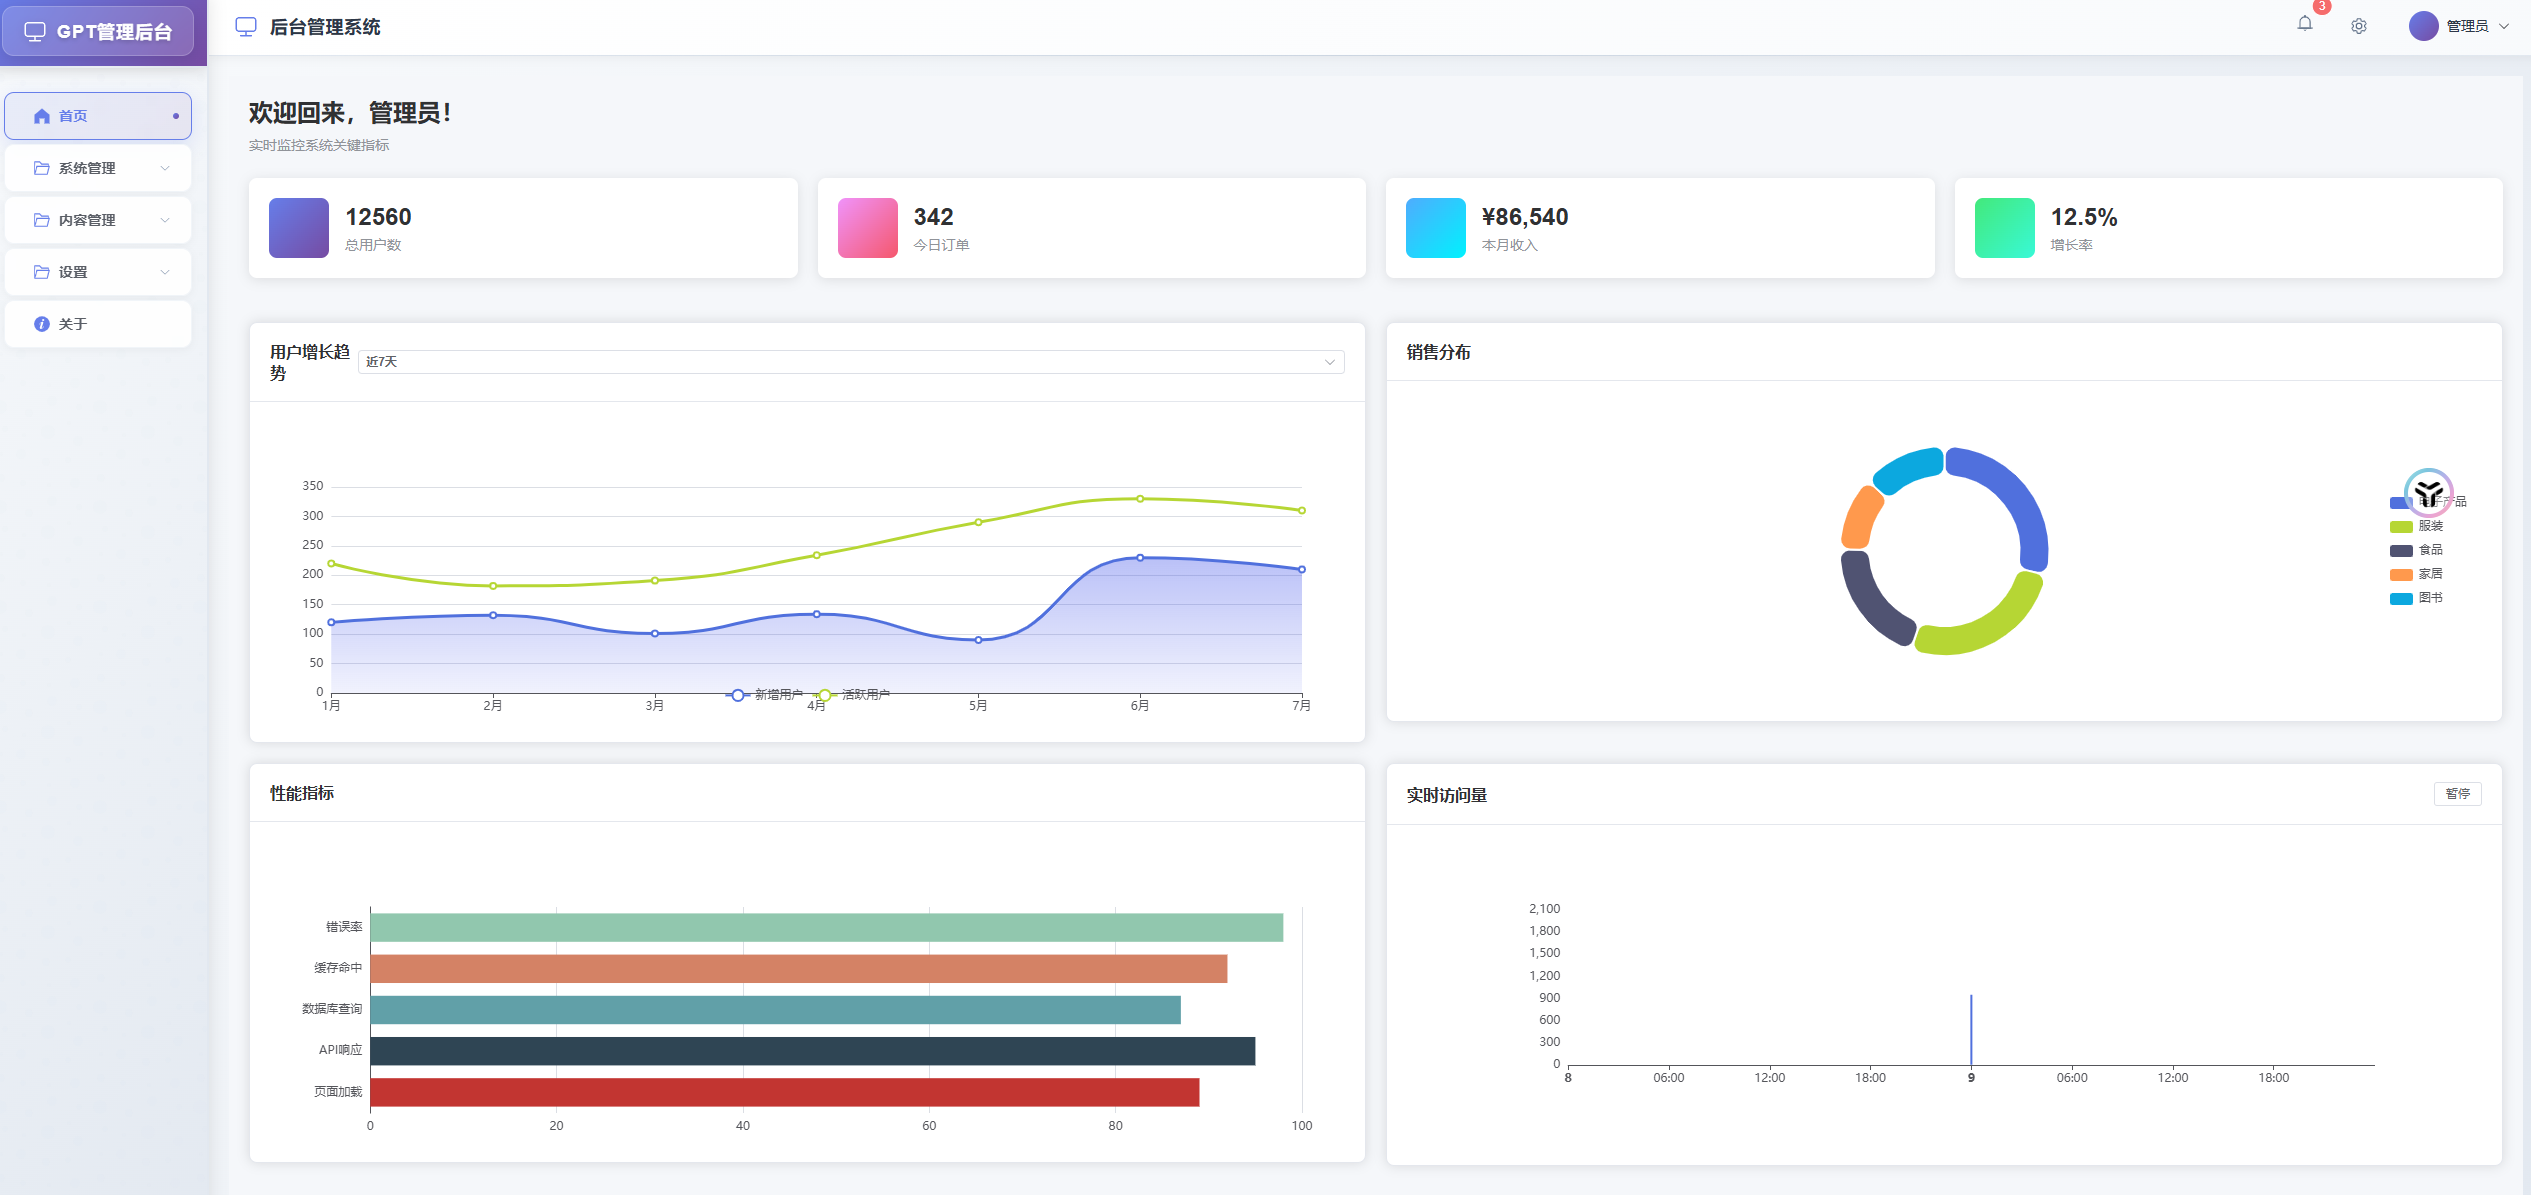
Task: Click the GPT管理后台 monitor logo
Action: coord(37,31)
